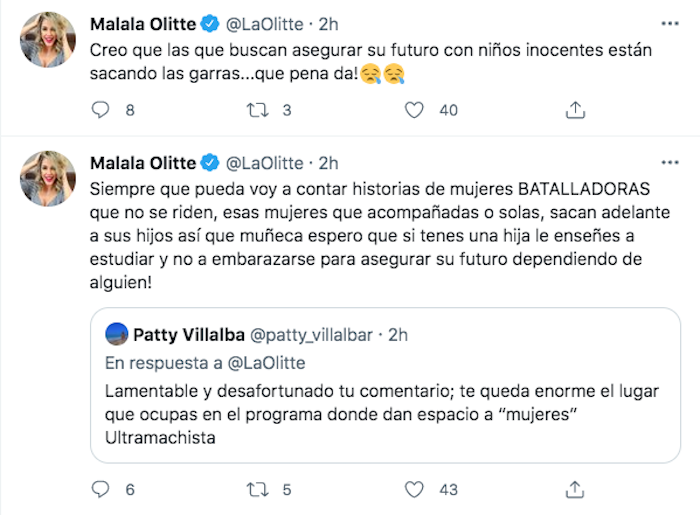
Task: Open the second tweet's profile picture
Action: click(48, 179)
